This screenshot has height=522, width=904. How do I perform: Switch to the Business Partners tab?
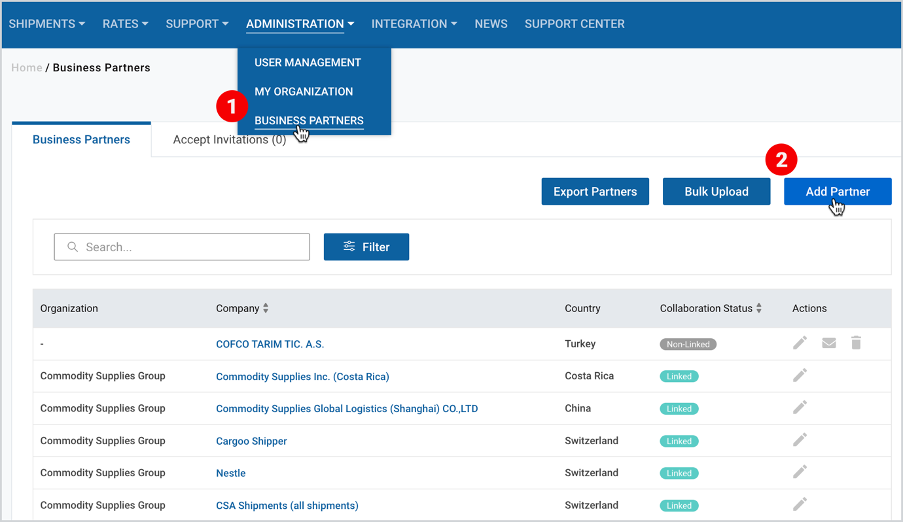click(x=81, y=140)
